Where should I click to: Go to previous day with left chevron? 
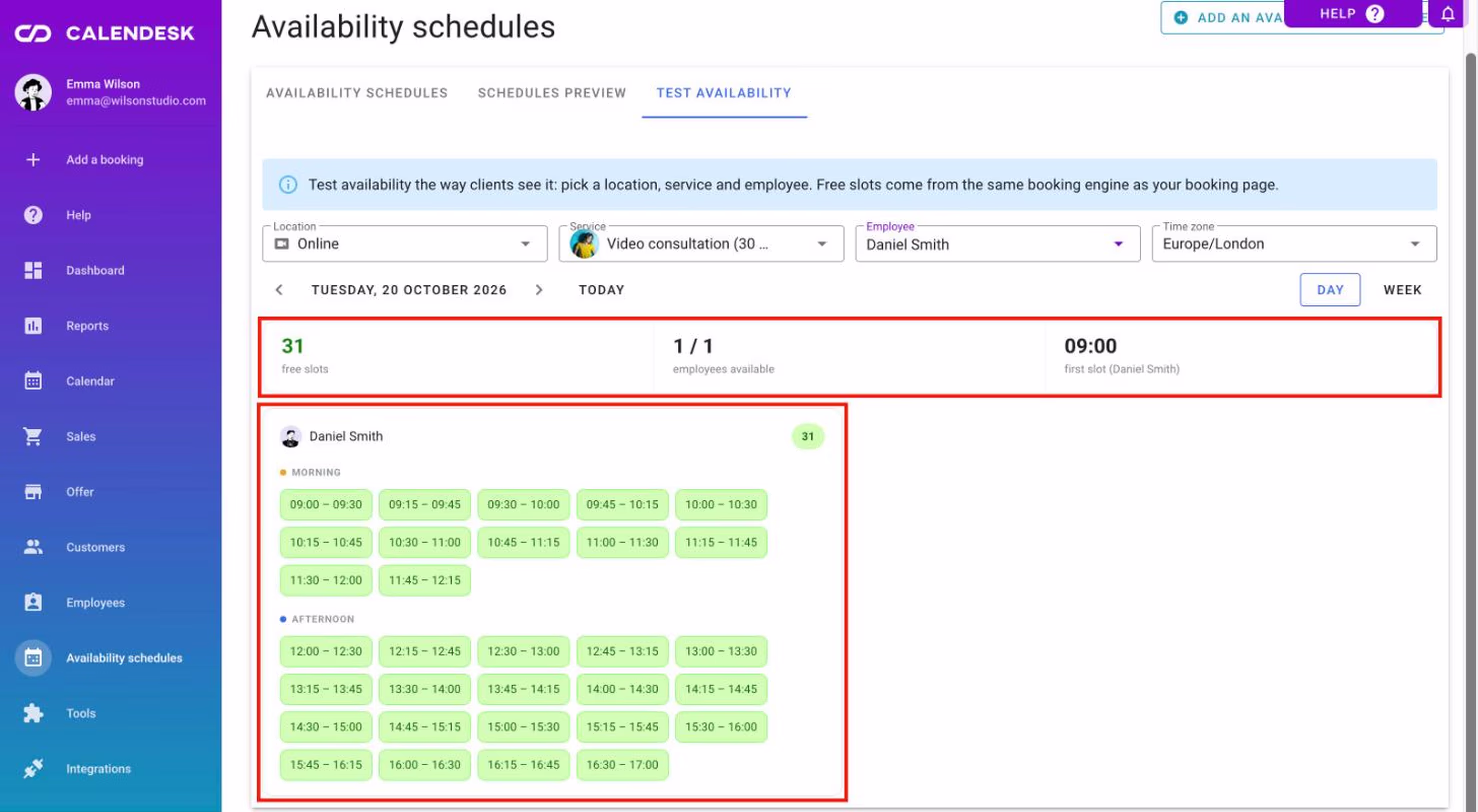[x=279, y=290]
